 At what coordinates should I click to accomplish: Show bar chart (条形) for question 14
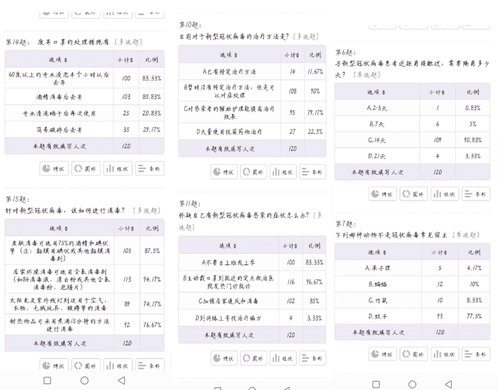click(150, 169)
